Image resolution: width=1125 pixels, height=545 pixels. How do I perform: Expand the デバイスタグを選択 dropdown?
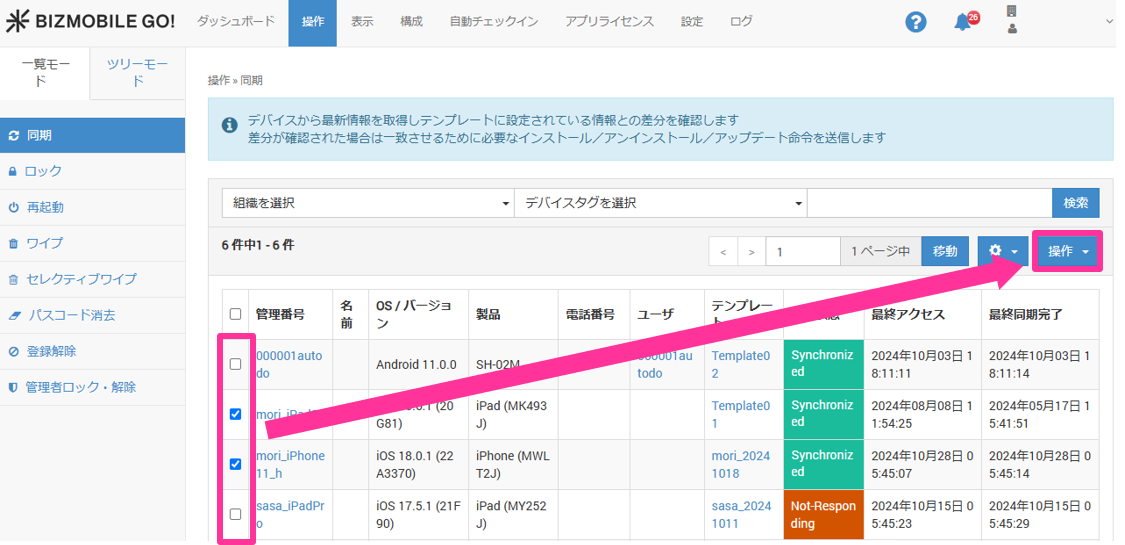tap(660, 203)
